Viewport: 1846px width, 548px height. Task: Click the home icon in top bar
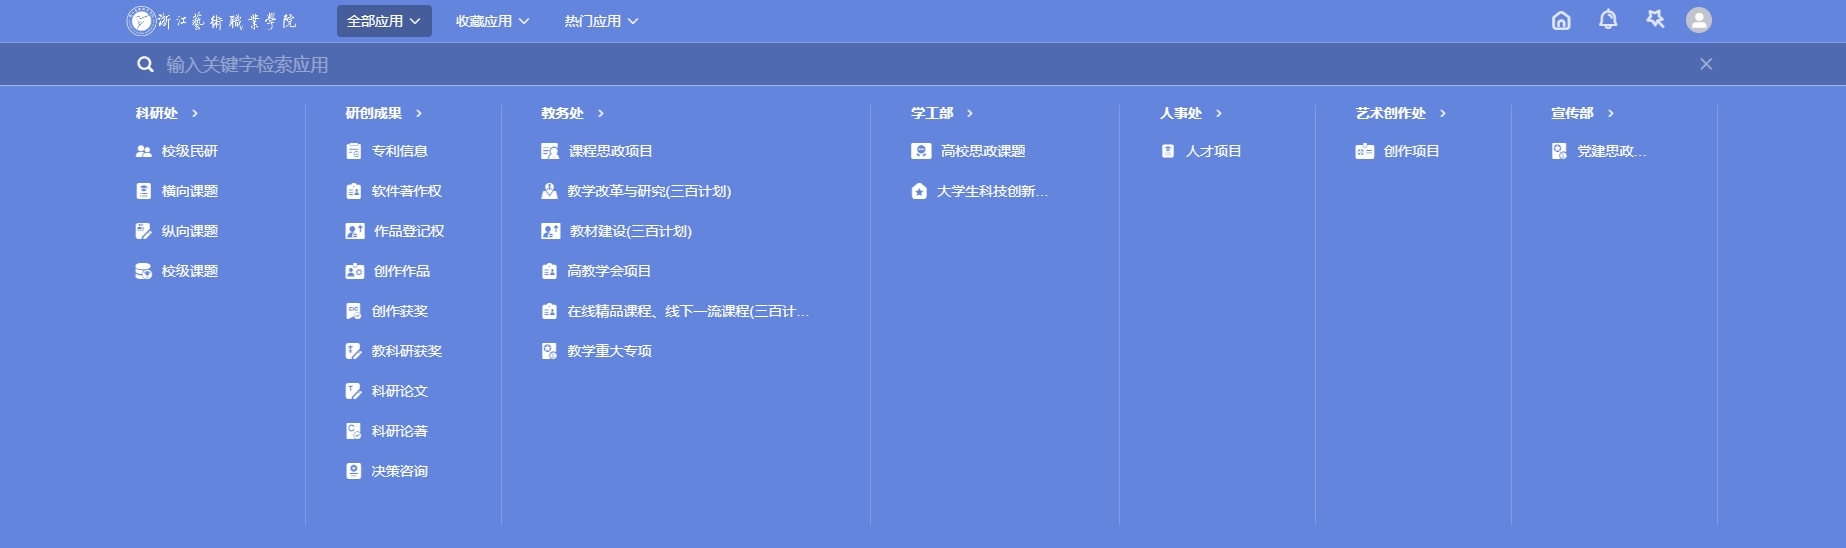[x=1560, y=20]
